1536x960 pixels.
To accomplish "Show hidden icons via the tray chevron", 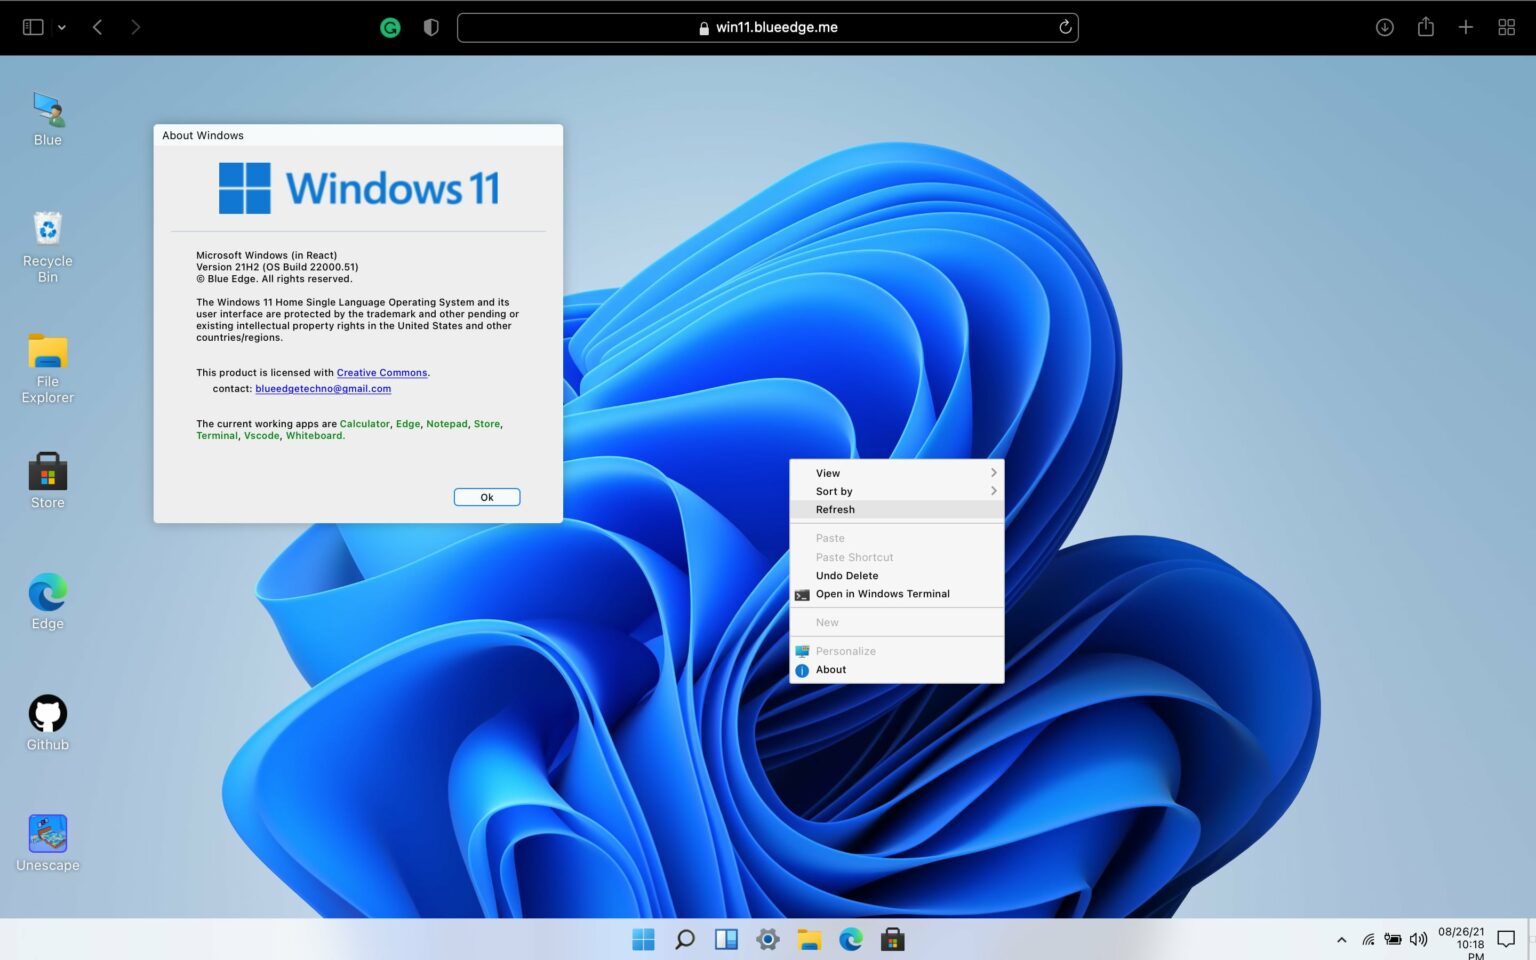I will coord(1340,940).
